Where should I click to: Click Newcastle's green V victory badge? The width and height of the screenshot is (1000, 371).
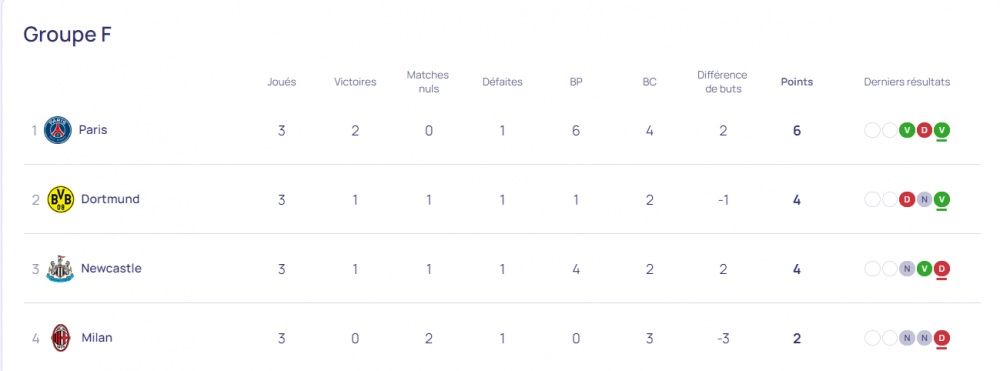(924, 269)
